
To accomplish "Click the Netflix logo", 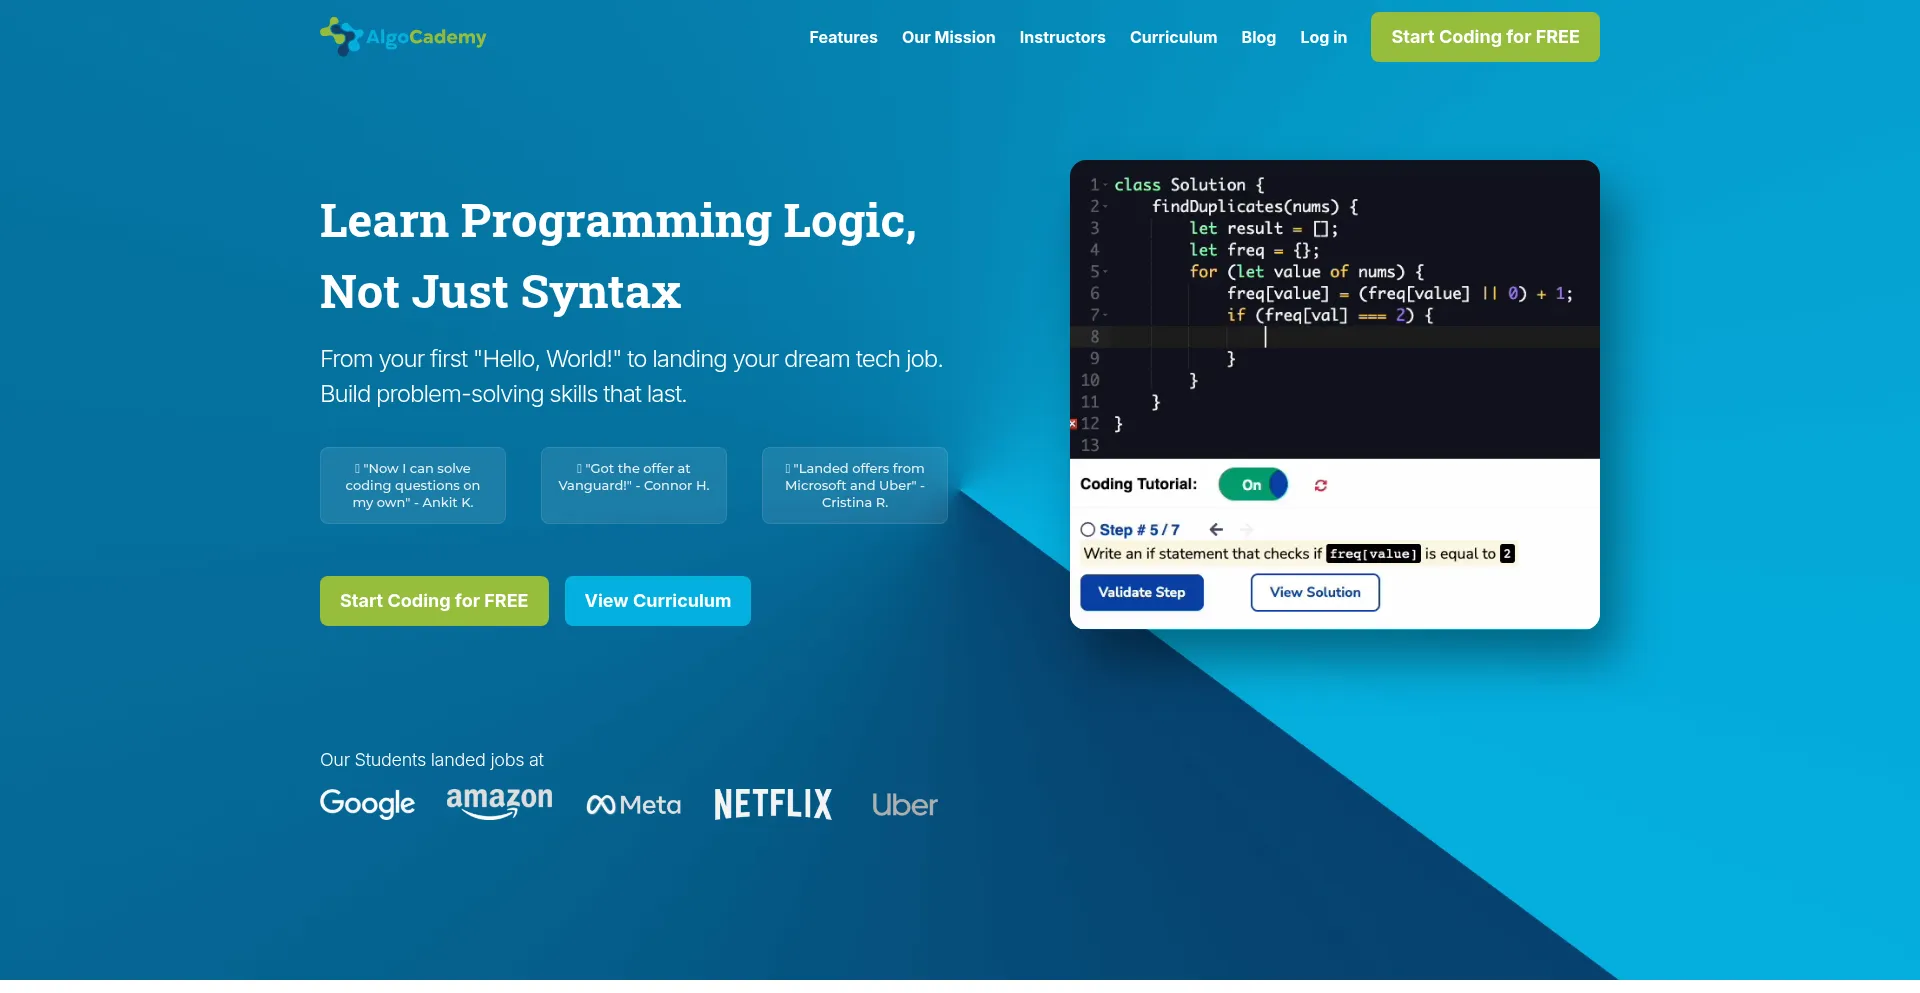I will point(772,804).
